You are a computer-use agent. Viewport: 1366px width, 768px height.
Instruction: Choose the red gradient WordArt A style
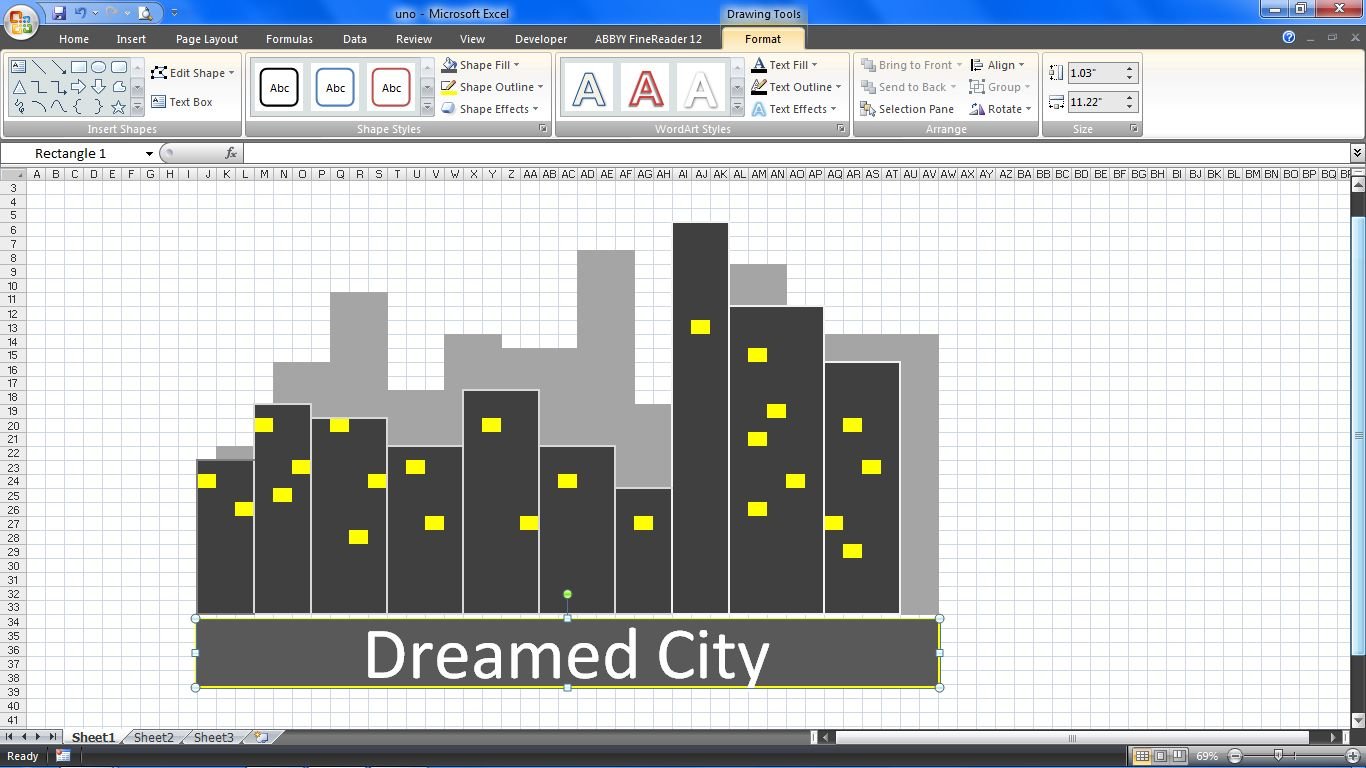point(645,88)
